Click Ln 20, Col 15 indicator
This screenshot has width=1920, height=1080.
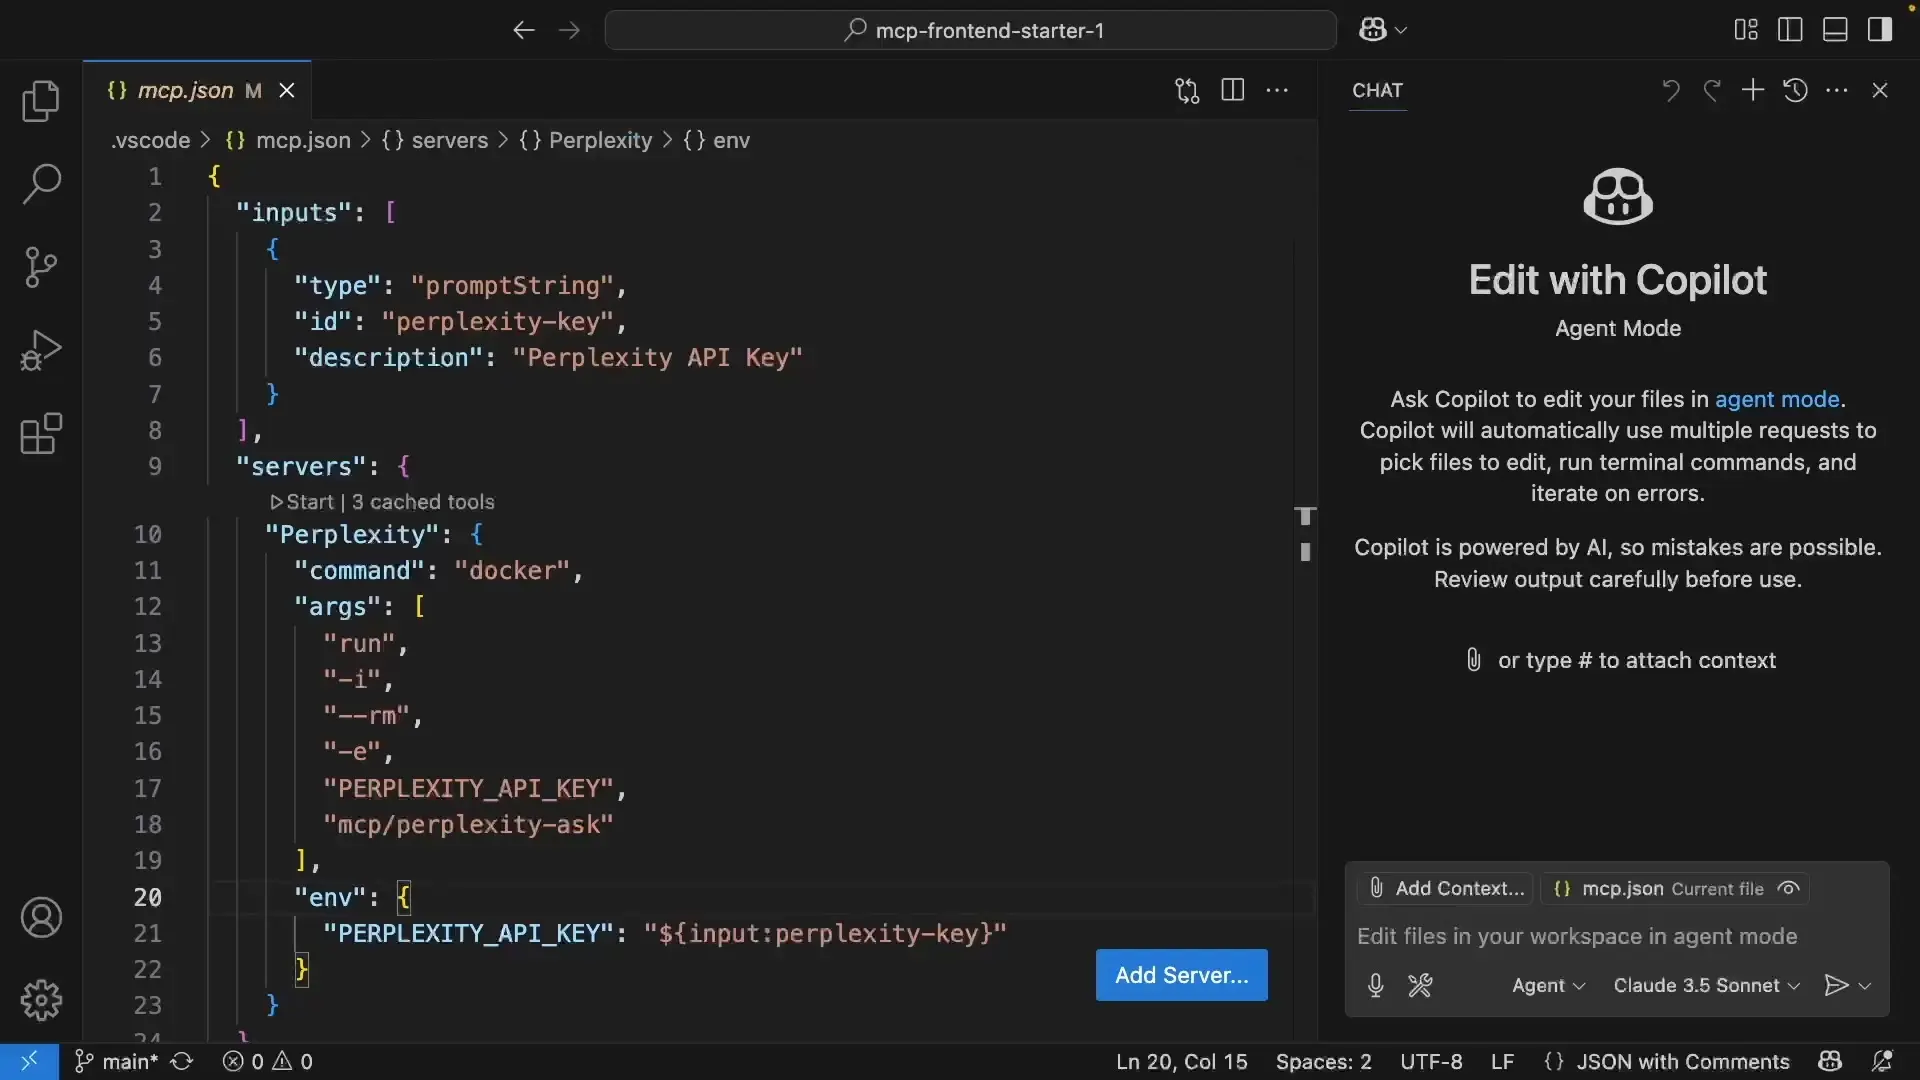[x=1182, y=1061]
